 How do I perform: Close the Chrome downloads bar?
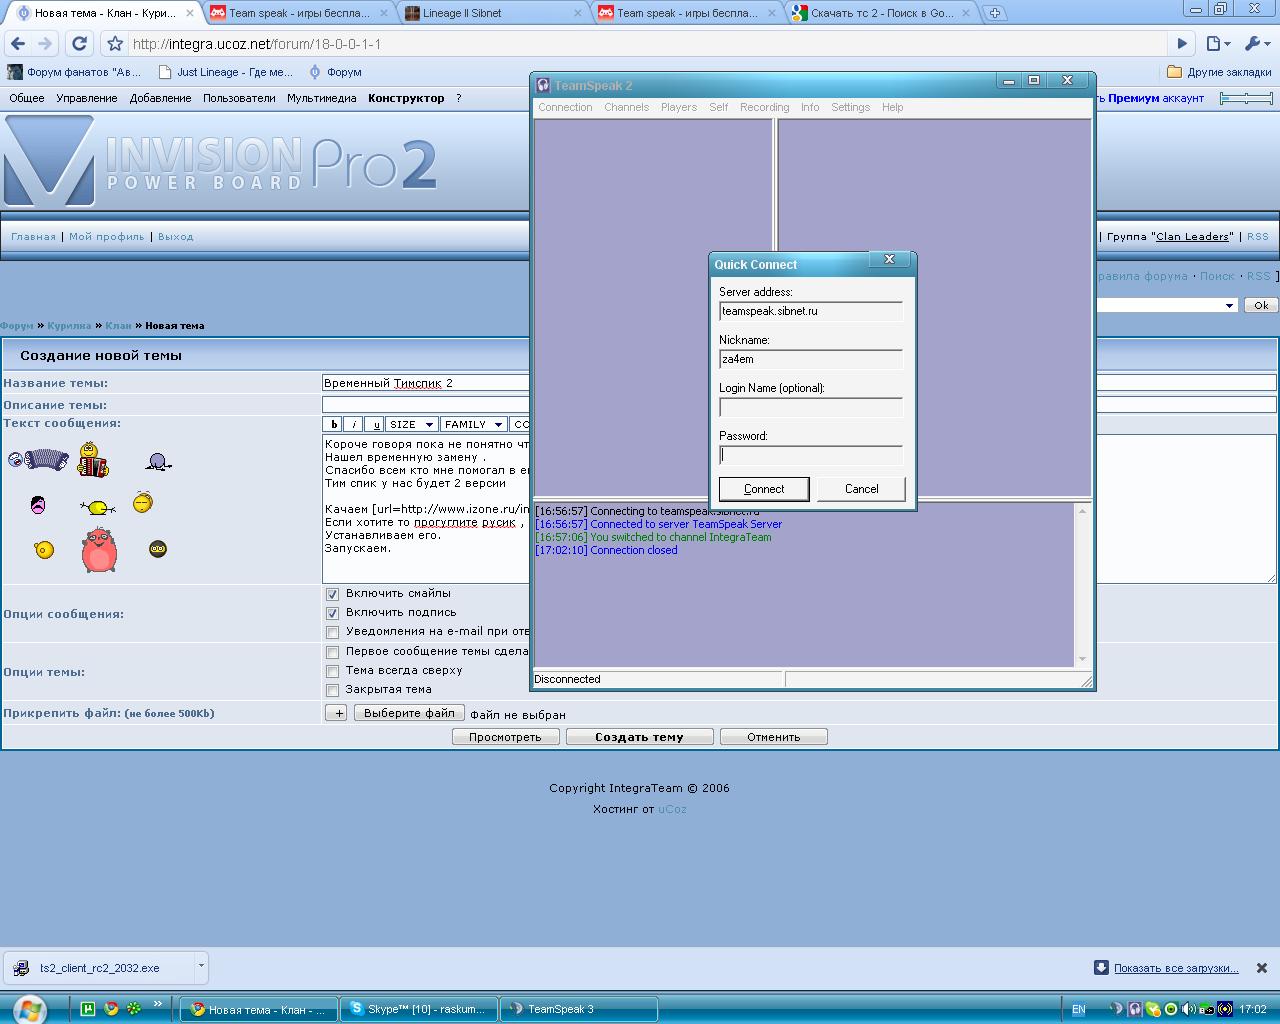[x=1262, y=968]
